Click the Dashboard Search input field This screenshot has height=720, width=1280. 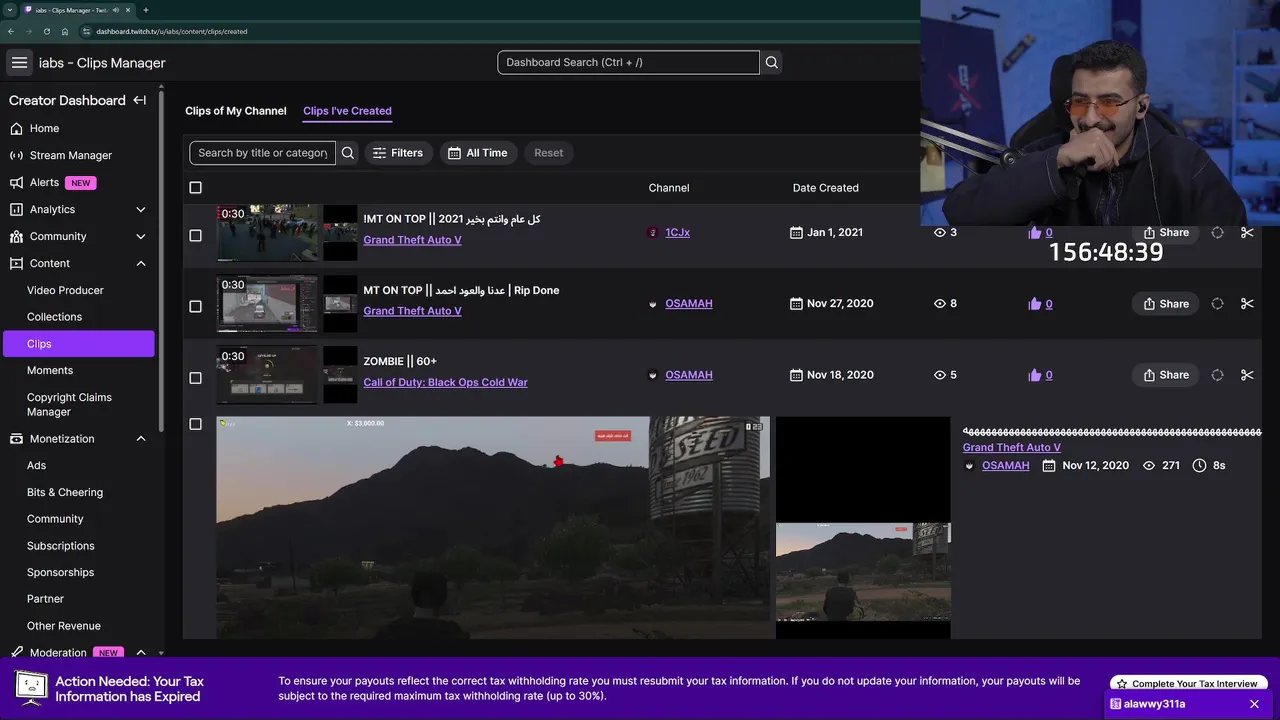628,62
